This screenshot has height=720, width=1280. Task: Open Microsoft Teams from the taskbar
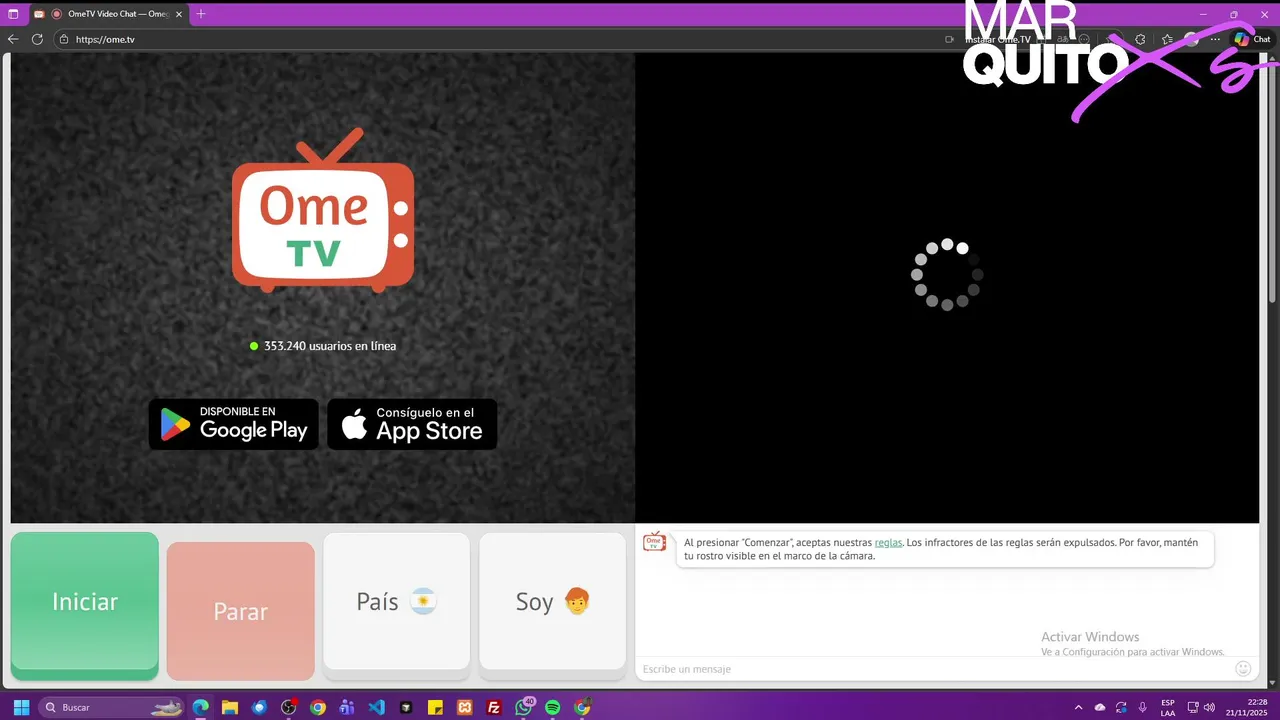[x=347, y=707]
